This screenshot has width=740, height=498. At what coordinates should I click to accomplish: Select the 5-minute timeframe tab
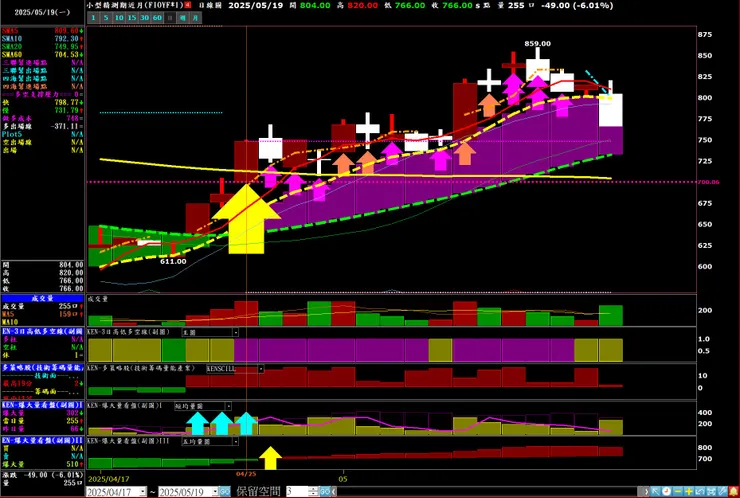coord(106,18)
